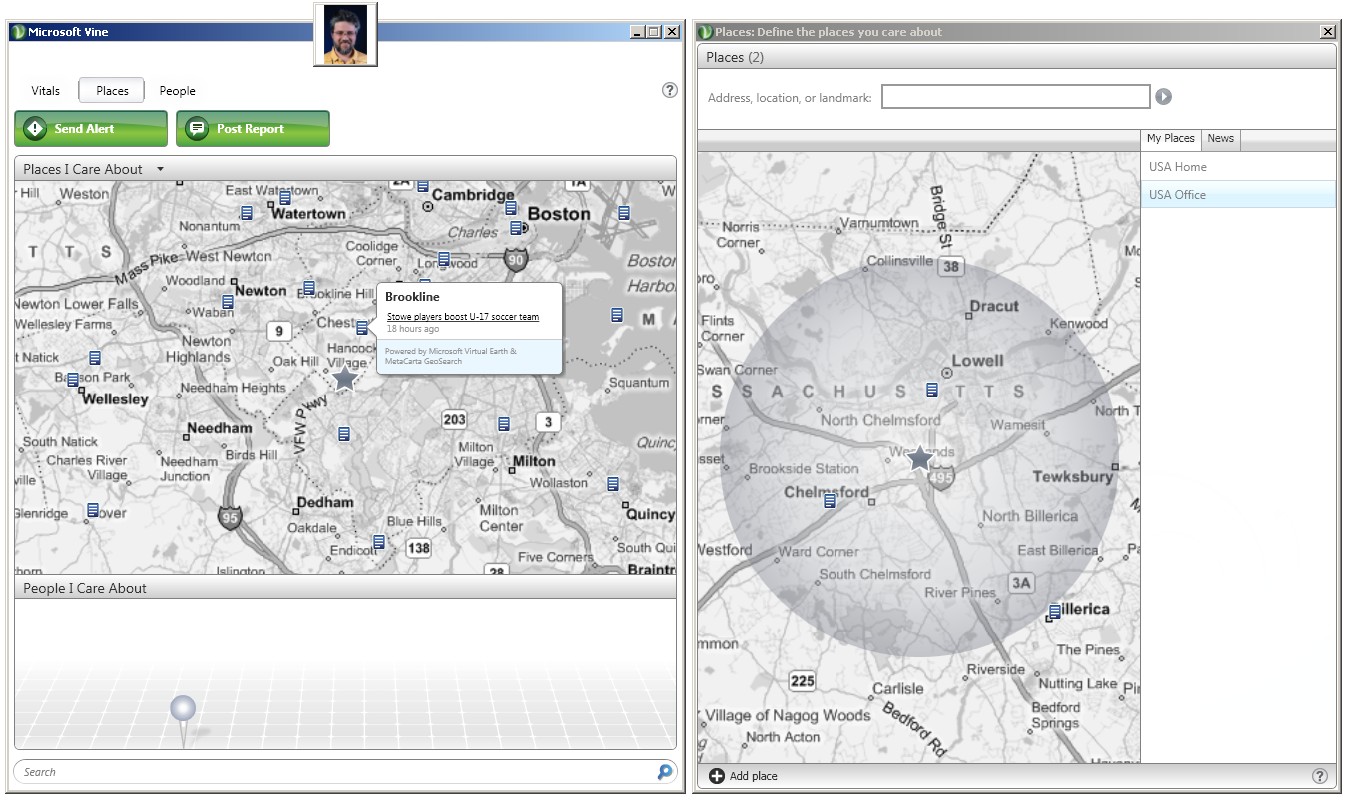Click the Add place button

pos(743,776)
